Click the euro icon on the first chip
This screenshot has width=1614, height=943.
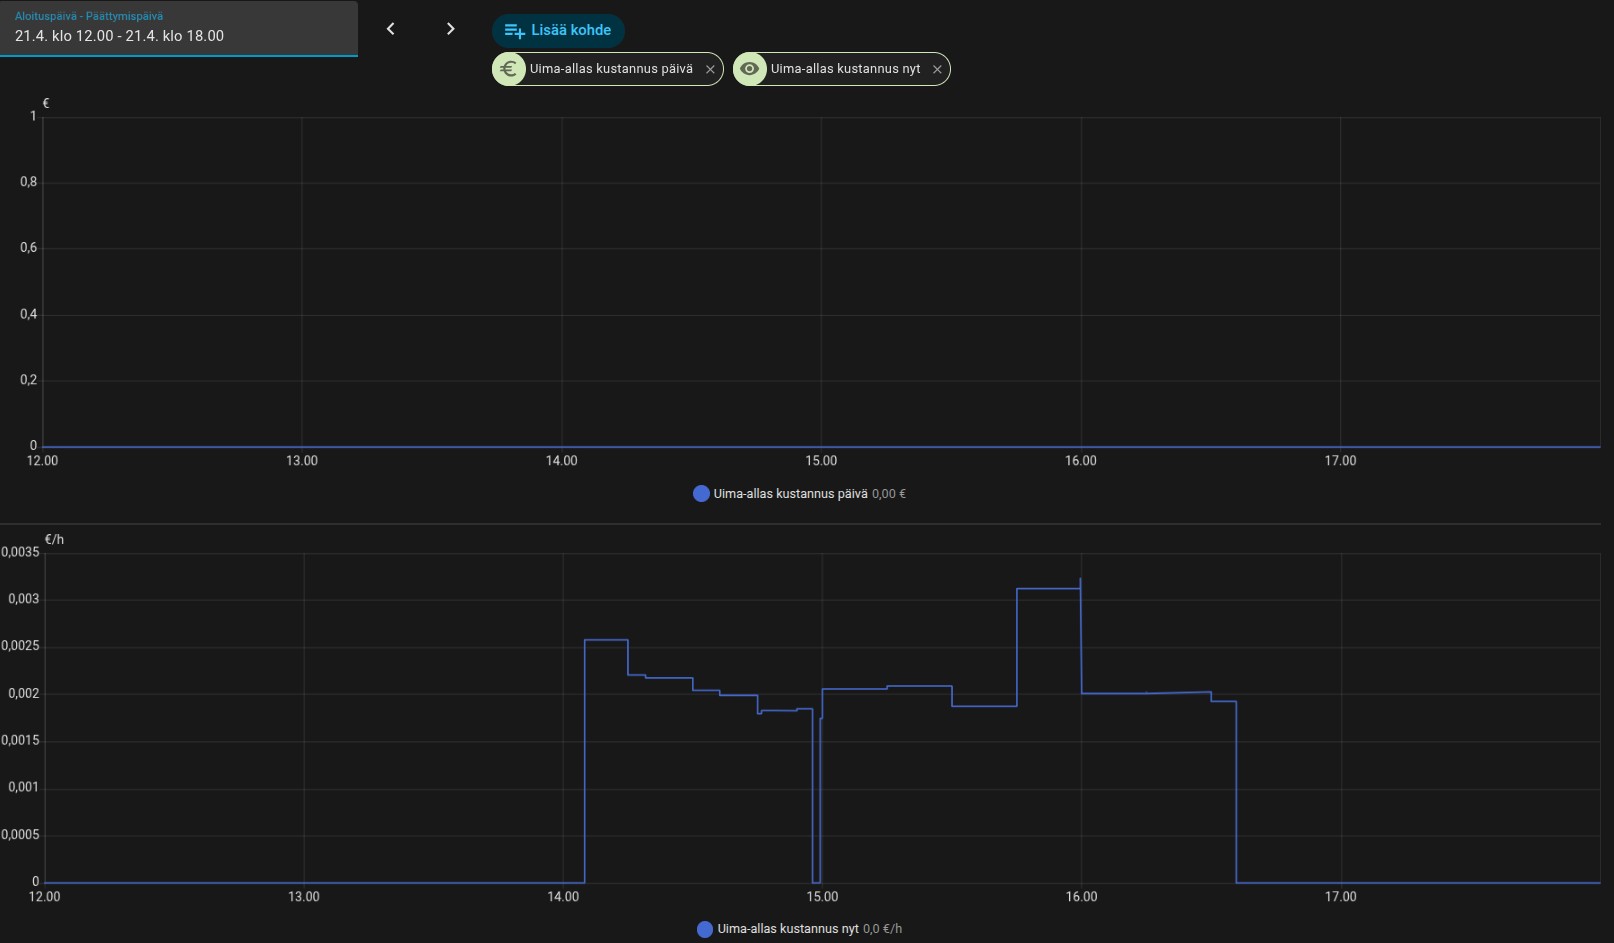click(509, 69)
